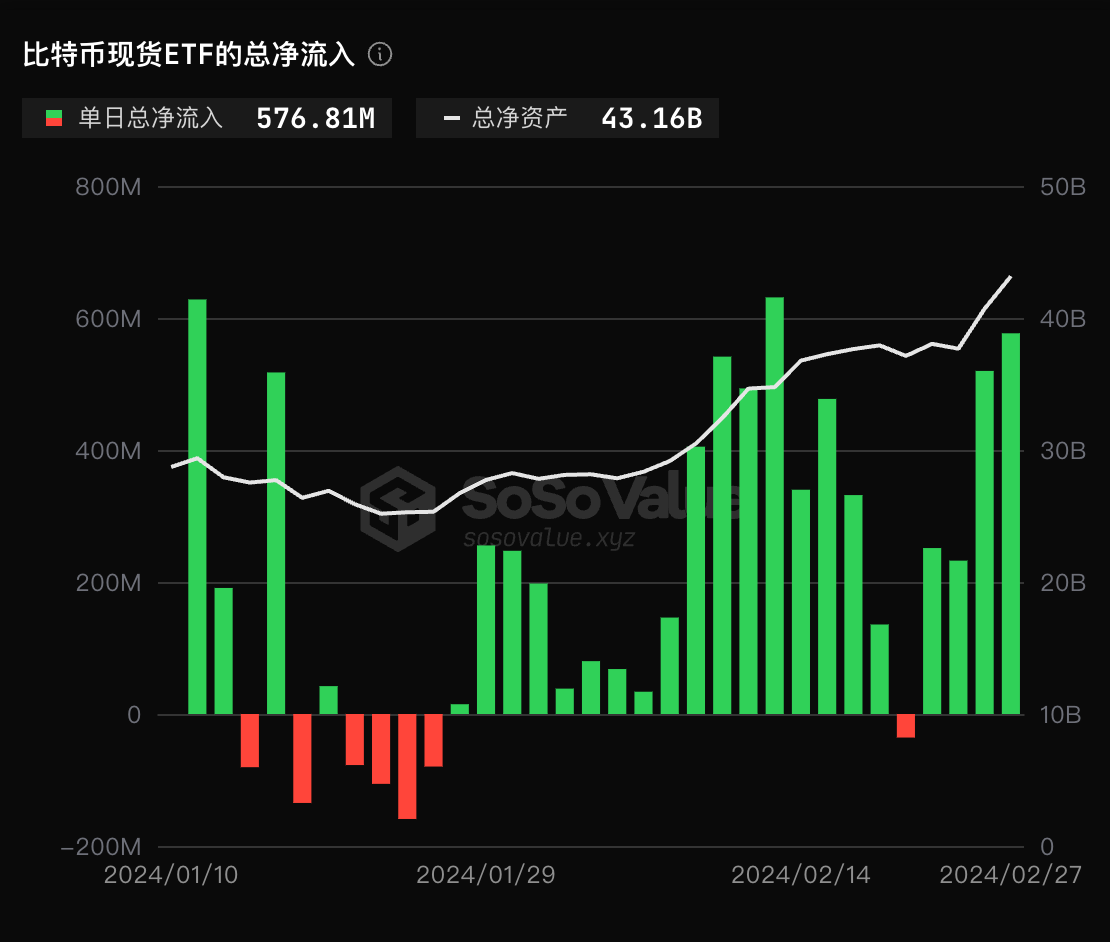Click the 50B right axis label
1110x942 pixels.
point(1063,187)
